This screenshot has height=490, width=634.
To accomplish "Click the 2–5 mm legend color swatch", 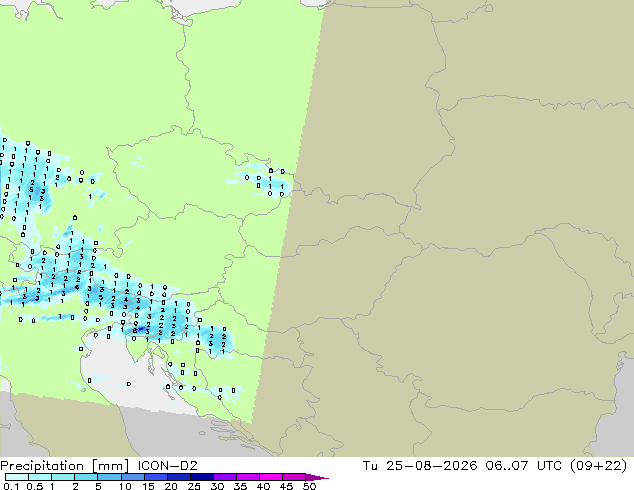I will point(86,477).
